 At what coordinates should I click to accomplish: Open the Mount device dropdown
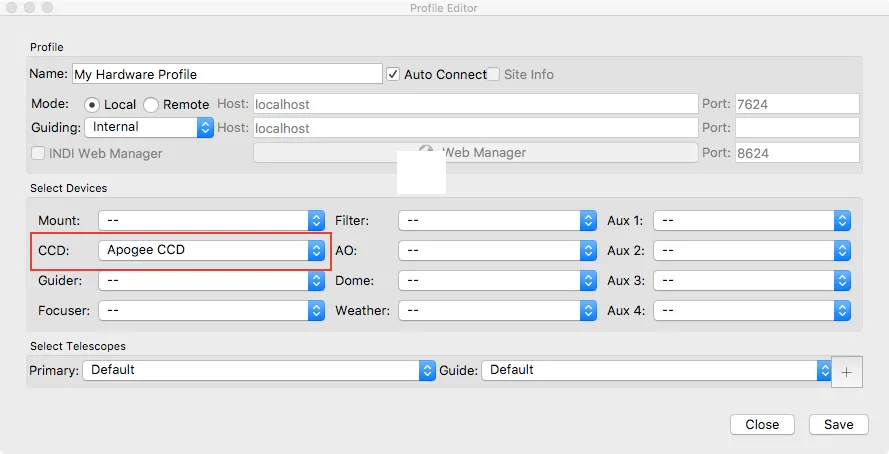click(211, 220)
